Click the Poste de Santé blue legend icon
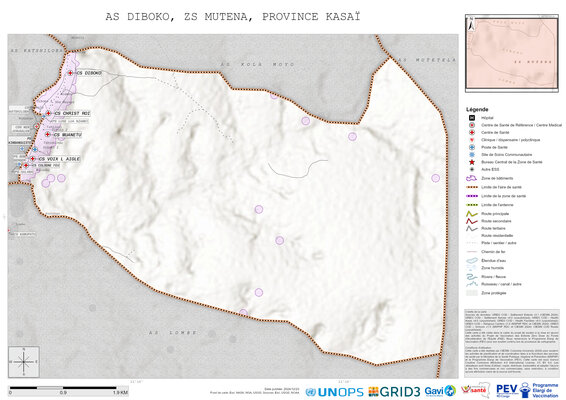566x400 pixels. tap(471, 147)
